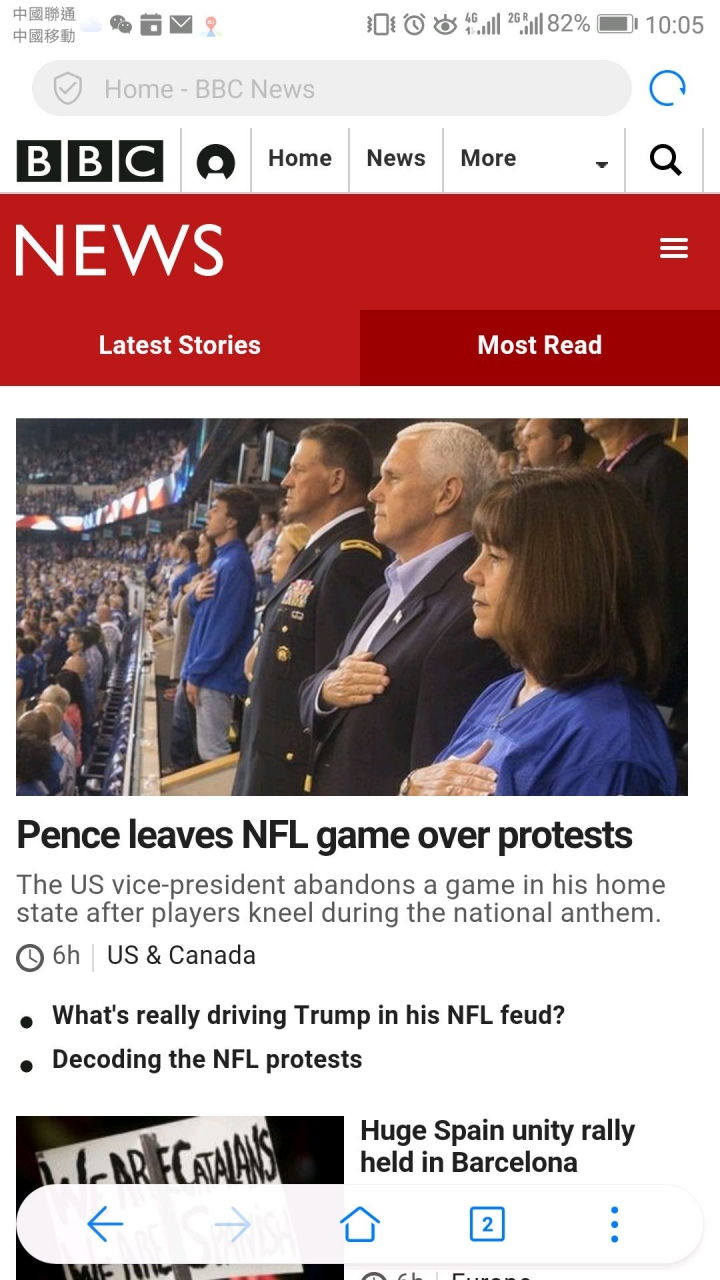Open What's really driving Trump link
Image resolution: width=720 pixels, height=1280 pixels.
coord(308,1016)
